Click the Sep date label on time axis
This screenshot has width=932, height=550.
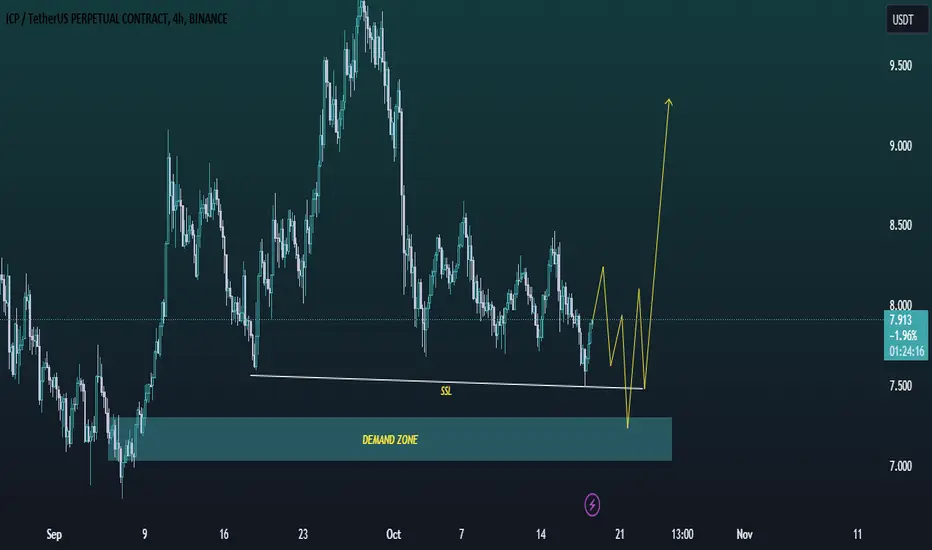pos(54,535)
